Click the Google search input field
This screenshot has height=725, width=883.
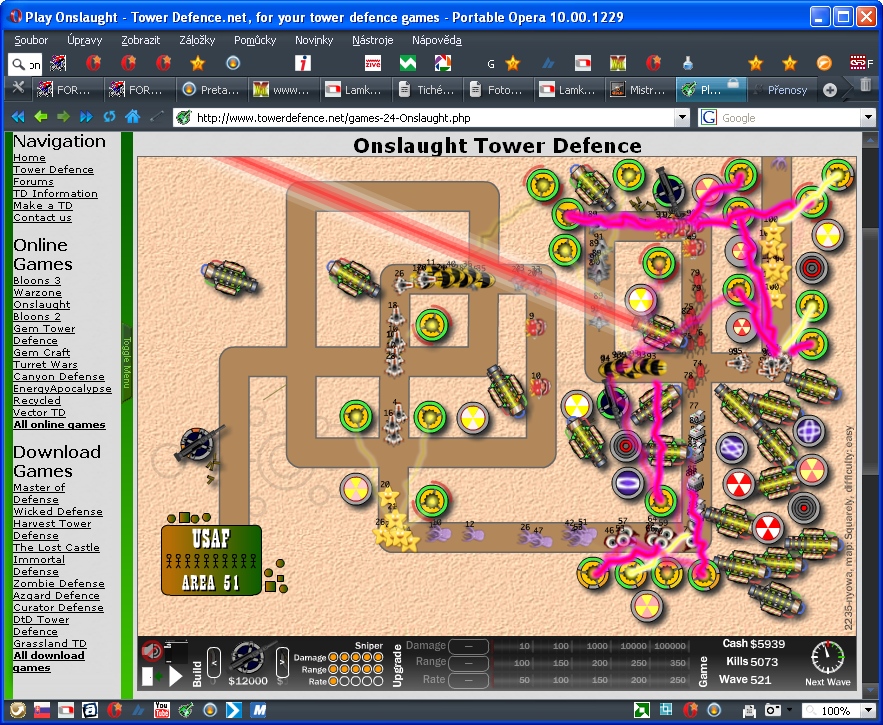788,118
